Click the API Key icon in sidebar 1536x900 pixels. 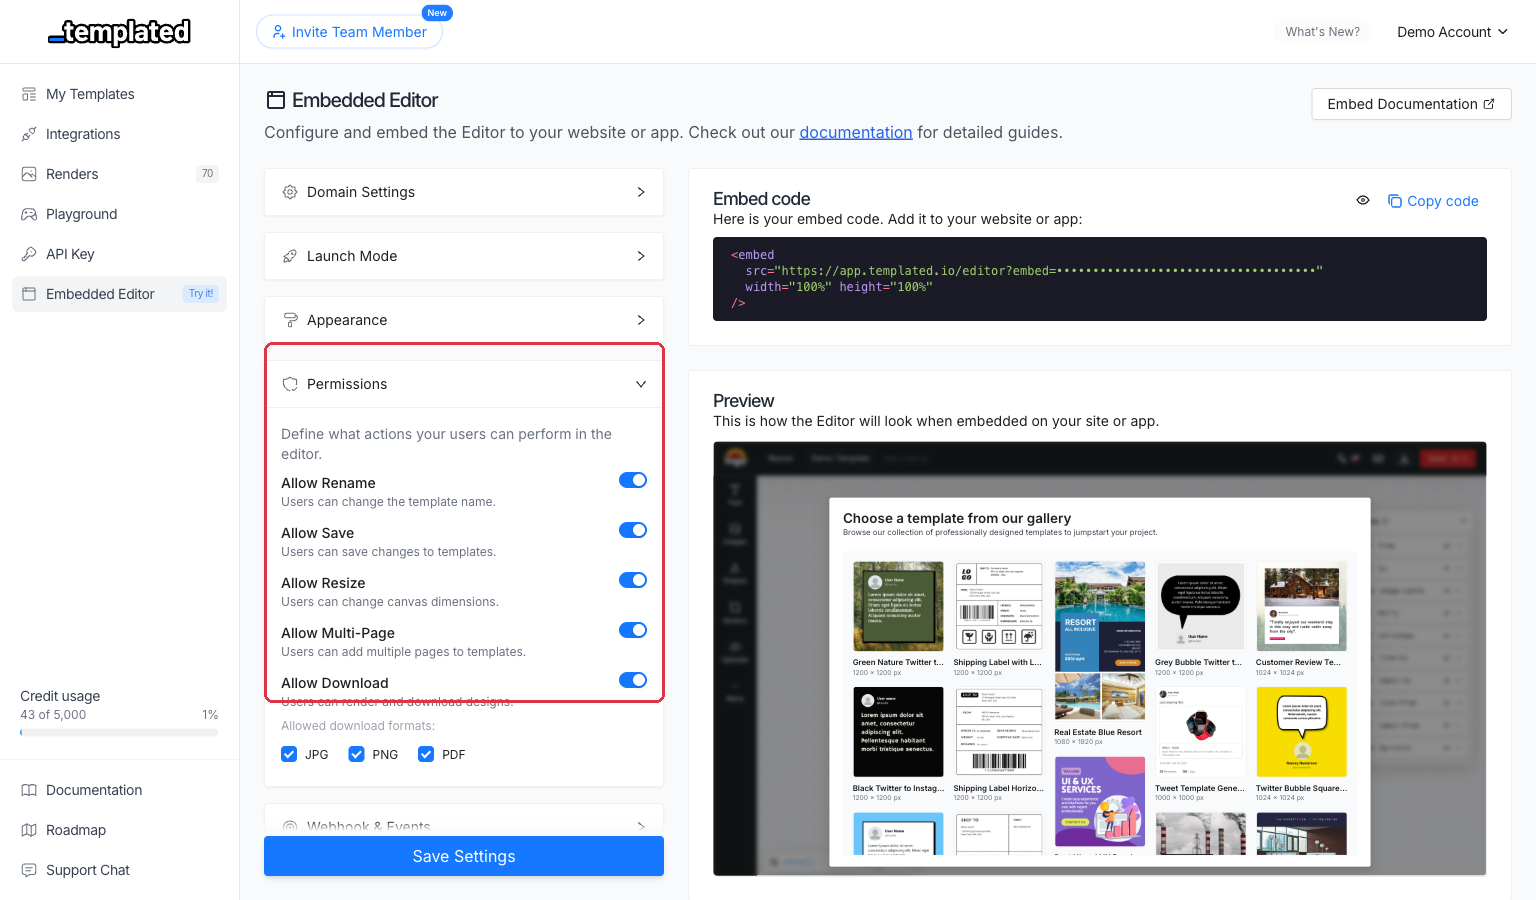pos(29,253)
